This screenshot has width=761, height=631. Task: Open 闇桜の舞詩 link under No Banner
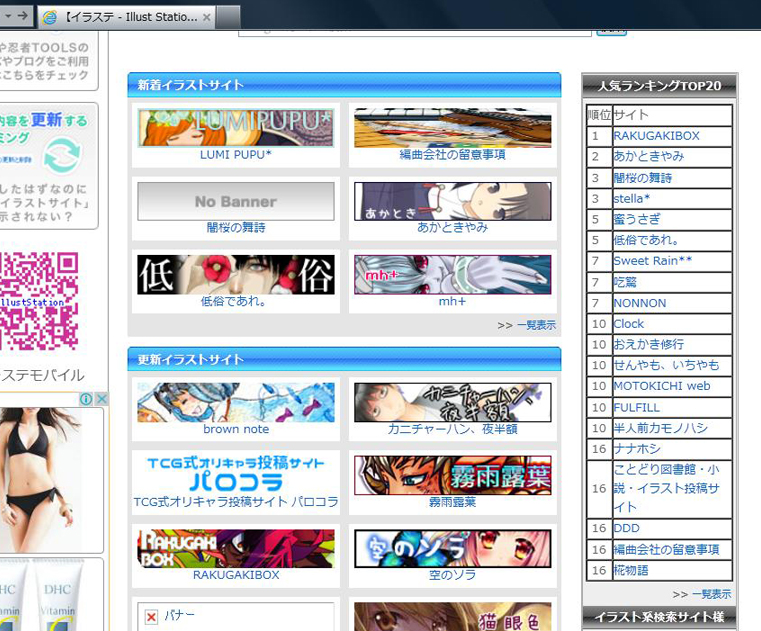[x=236, y=228]
